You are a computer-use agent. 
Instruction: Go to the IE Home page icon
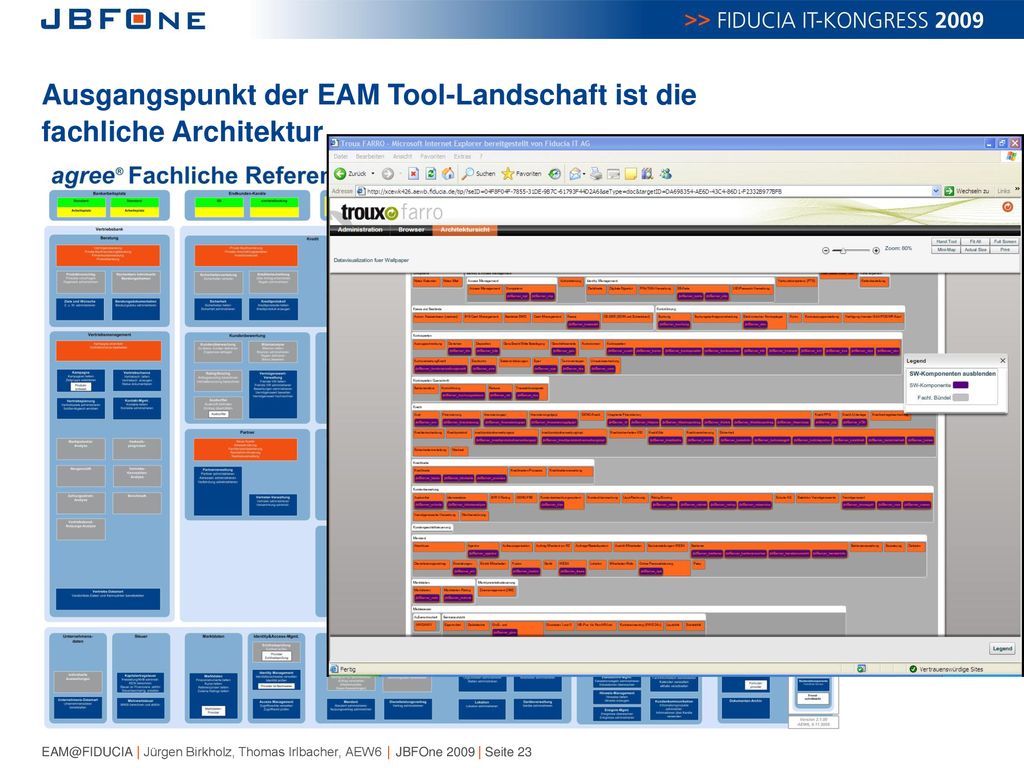[x=448, y=174]
